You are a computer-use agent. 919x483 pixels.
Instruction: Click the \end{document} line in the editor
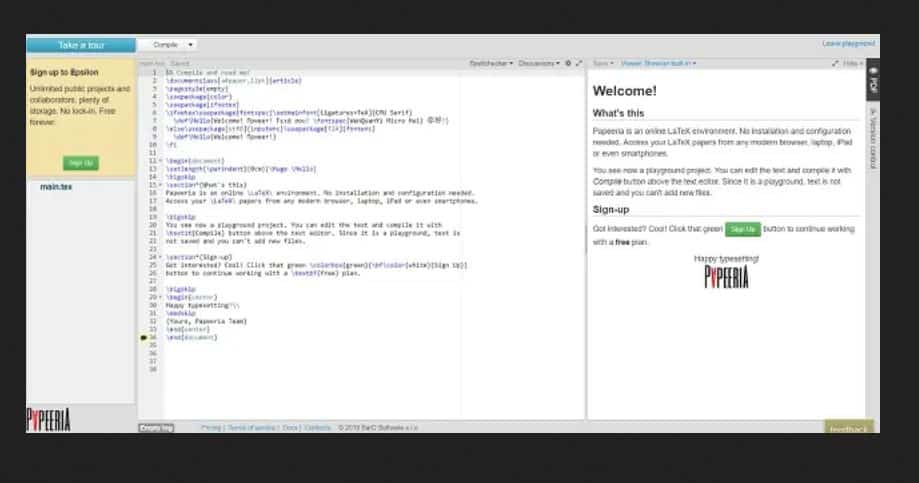point(191,338)
